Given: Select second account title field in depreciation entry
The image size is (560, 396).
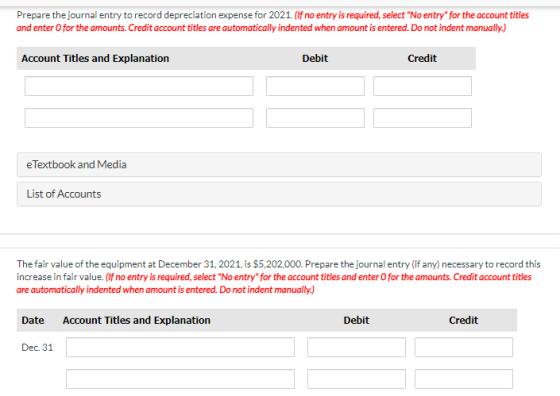Looking at the screenshot, I should (x=139, y=118).
